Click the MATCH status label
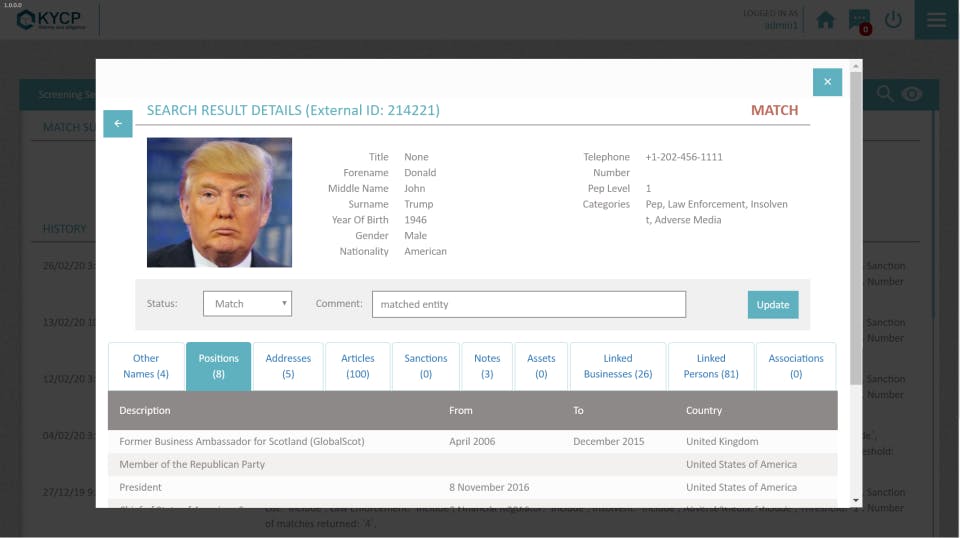 tap(774, 110)
